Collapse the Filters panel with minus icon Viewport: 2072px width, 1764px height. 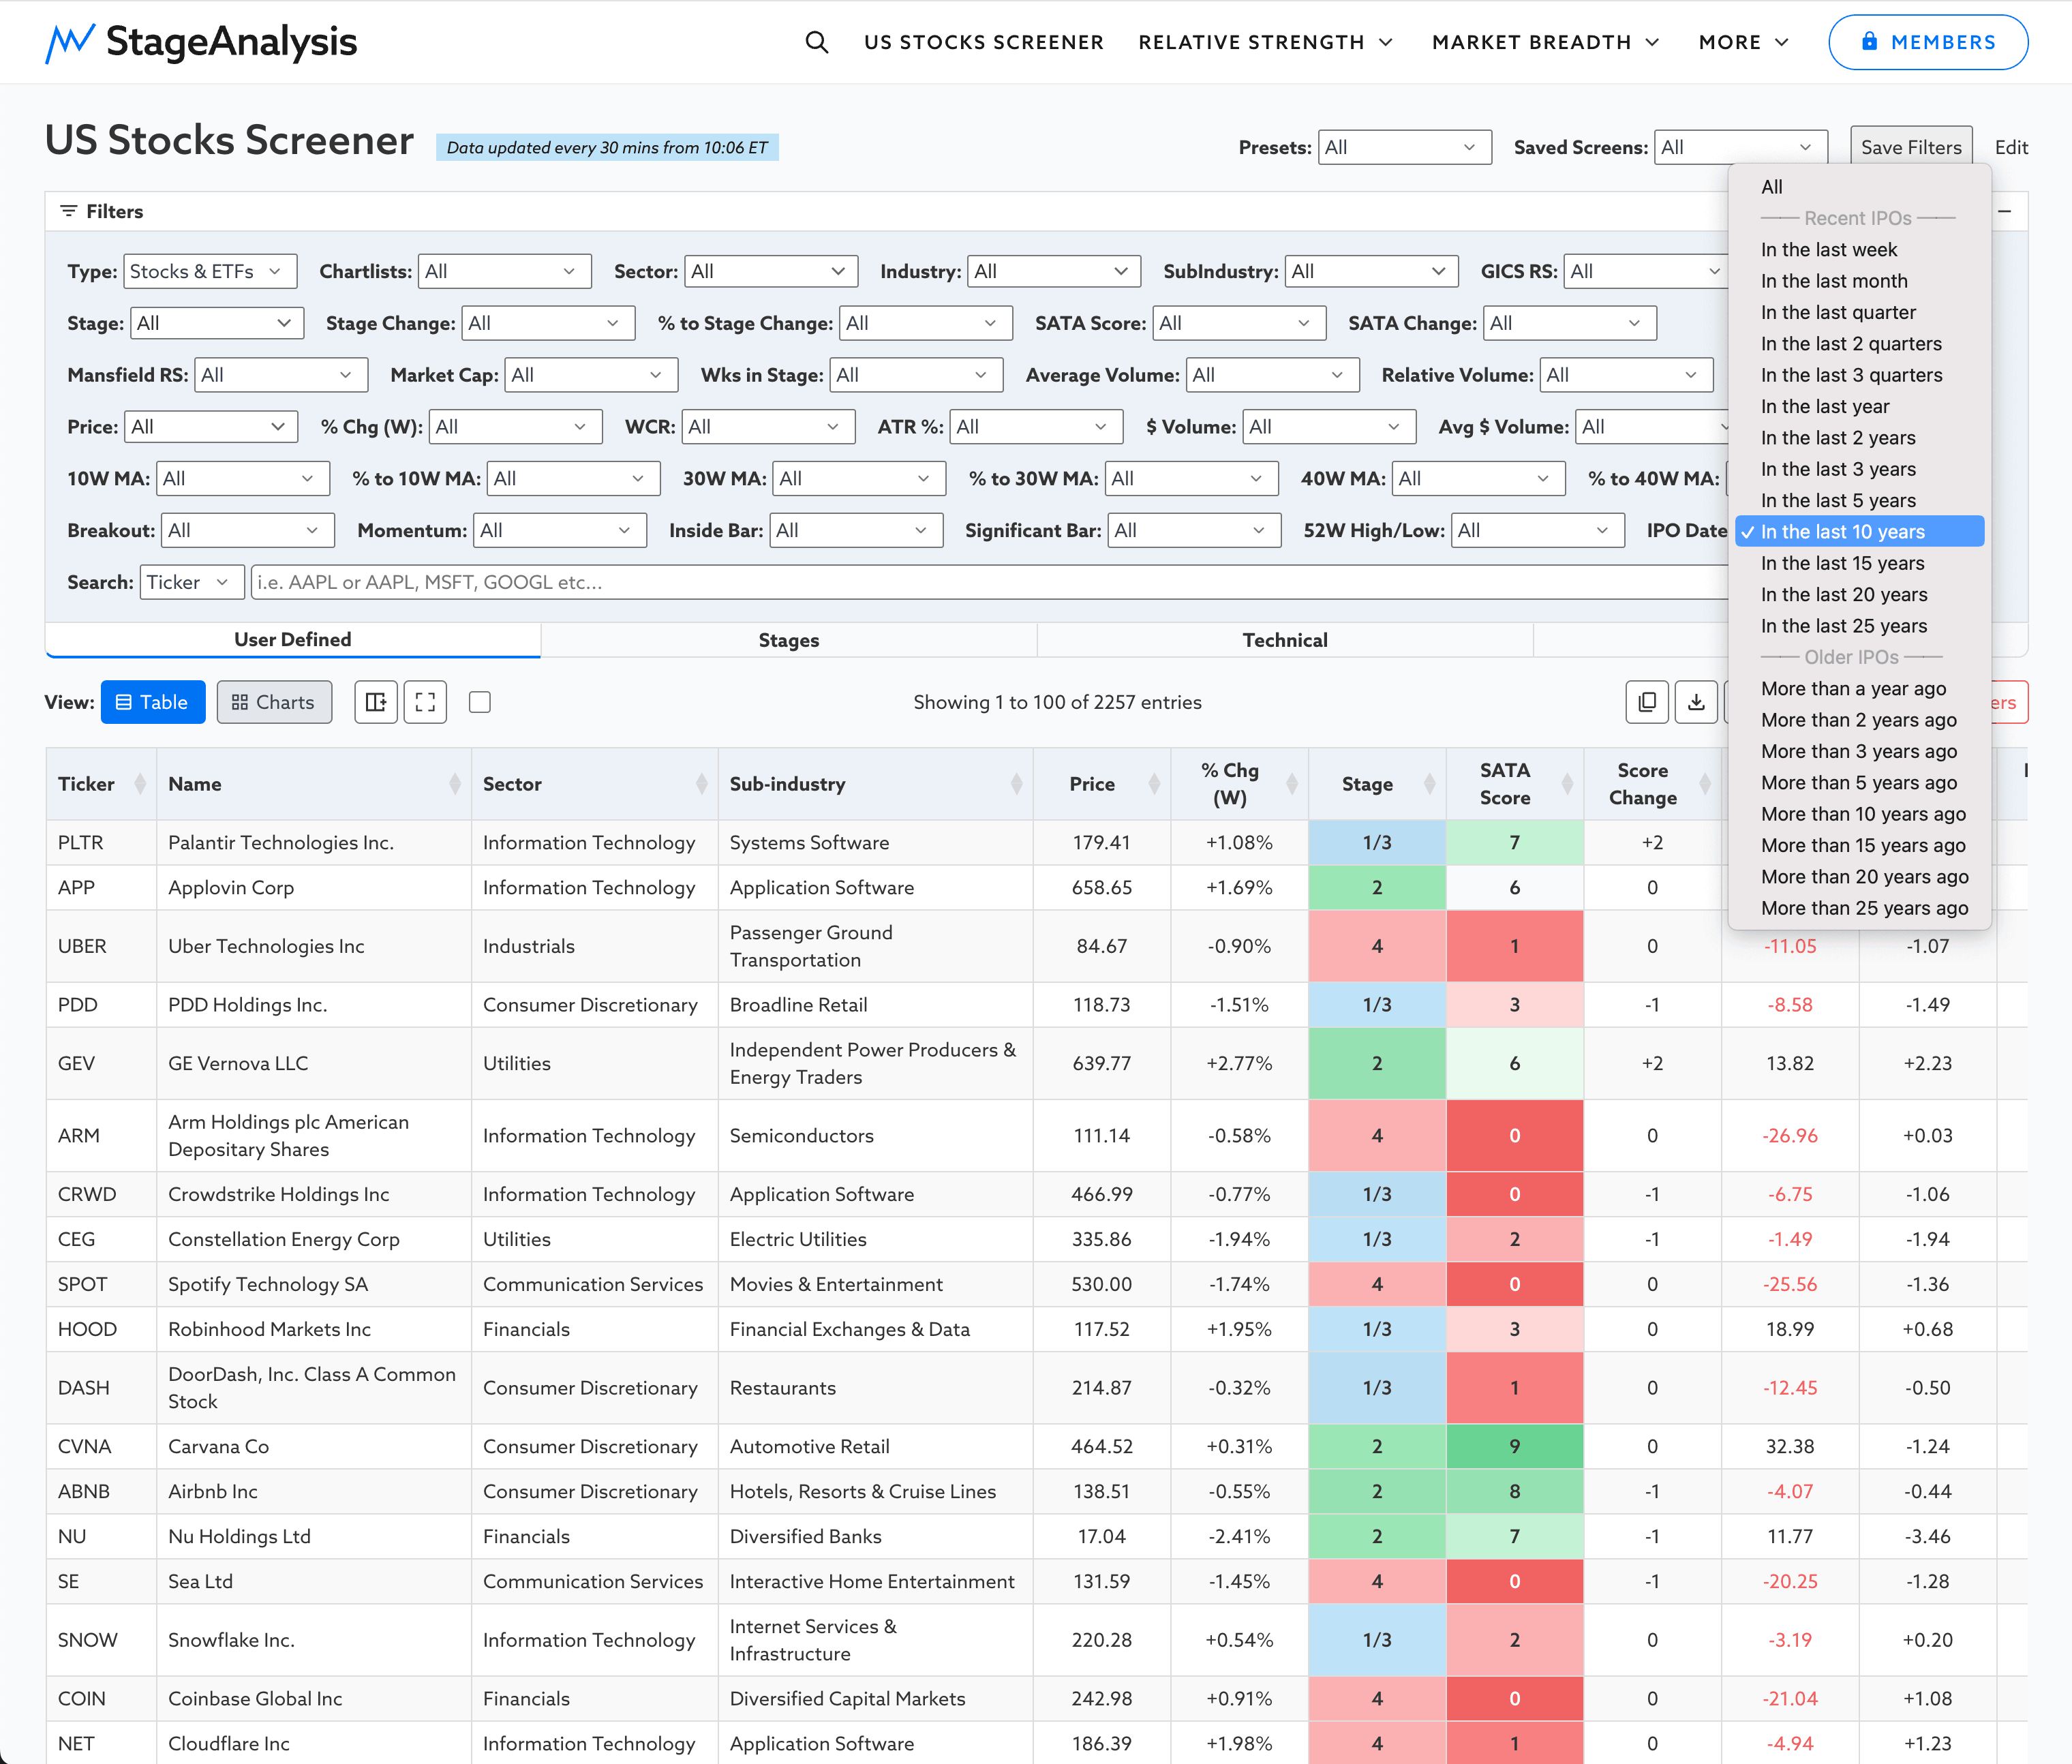click(2005, 211)
